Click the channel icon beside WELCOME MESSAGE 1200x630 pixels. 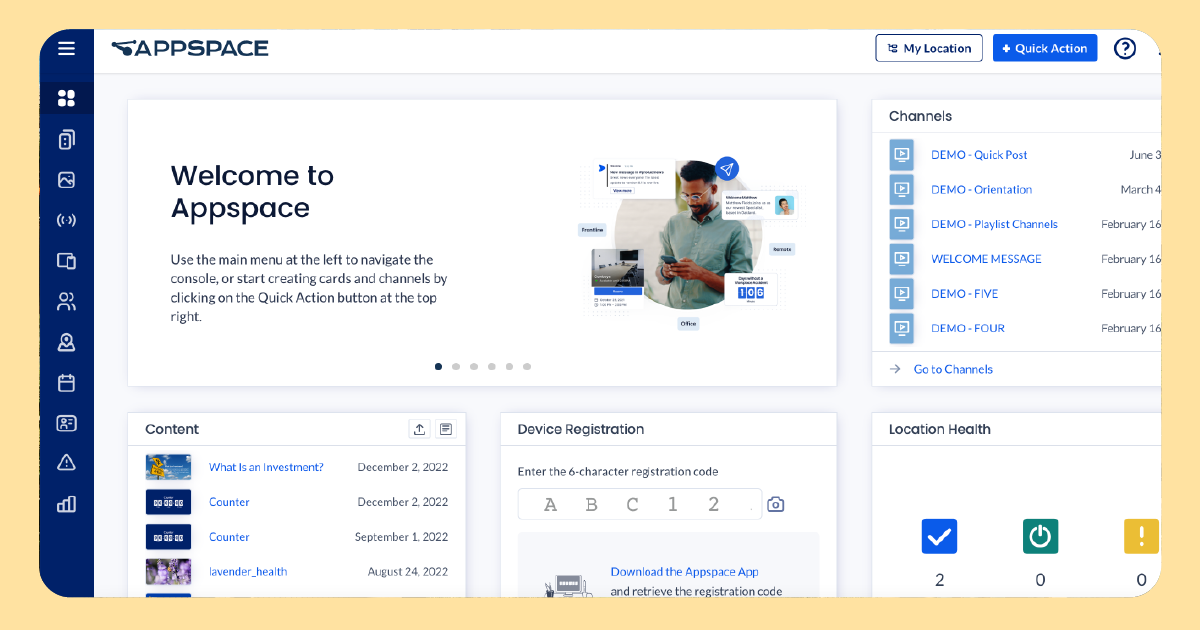(x=902, y=259)
